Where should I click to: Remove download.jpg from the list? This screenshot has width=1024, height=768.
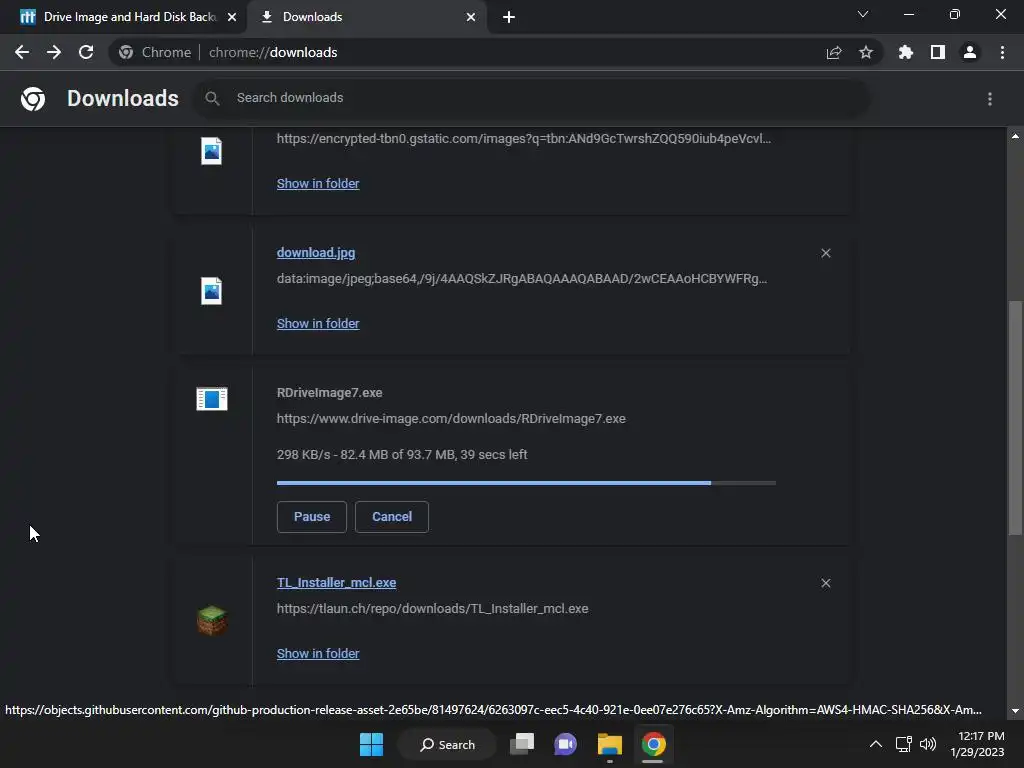pyautogui.click(x=825, y=253)
